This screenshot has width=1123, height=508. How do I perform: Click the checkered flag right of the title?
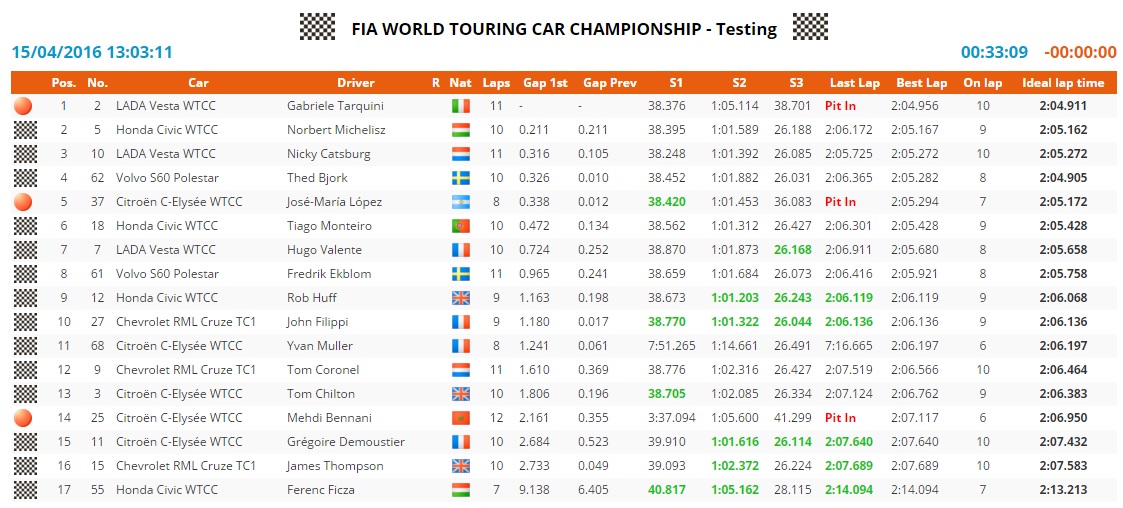point(810,27)
